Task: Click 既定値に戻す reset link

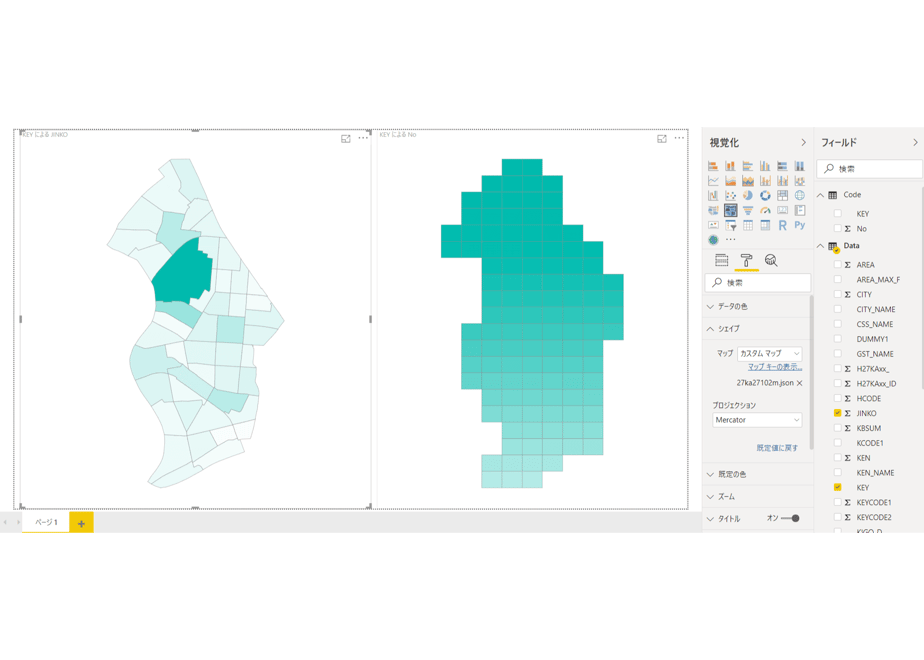Action: click(777, 448)
